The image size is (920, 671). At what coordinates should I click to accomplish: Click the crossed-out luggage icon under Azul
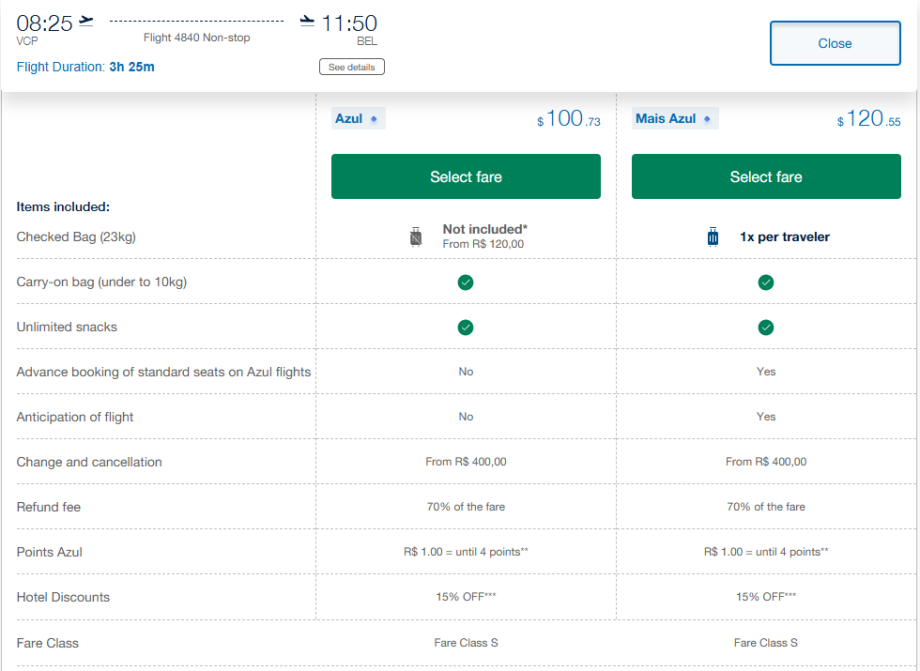click(x=416, y=237)
